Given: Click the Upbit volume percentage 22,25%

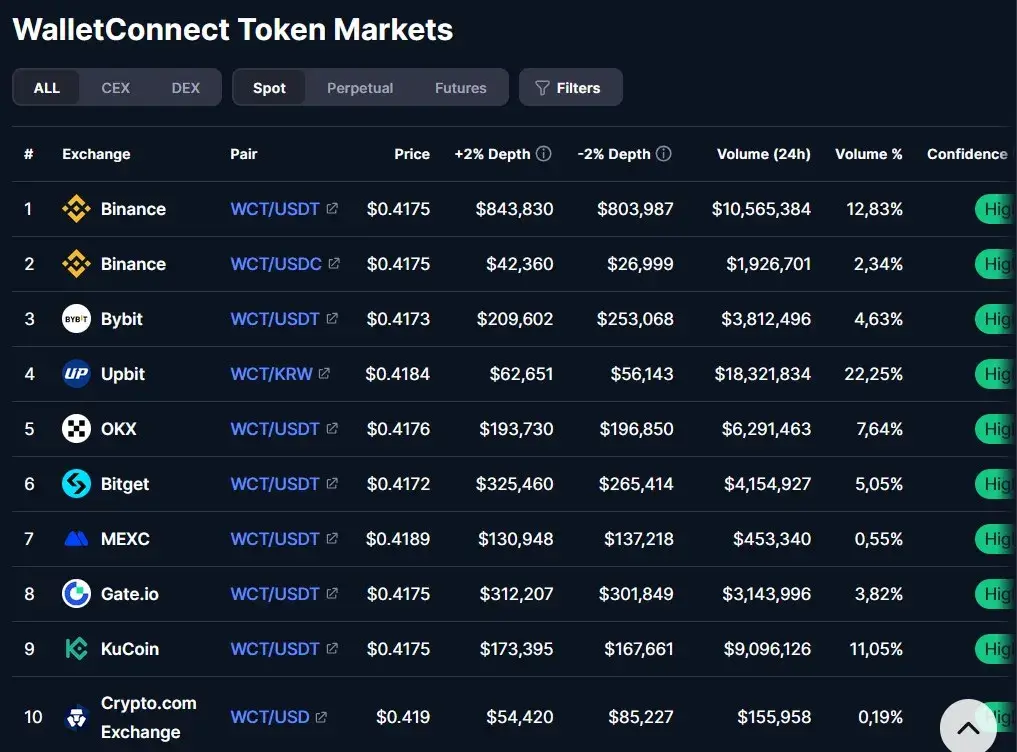Looking at the screenshot, I should 873,374.
